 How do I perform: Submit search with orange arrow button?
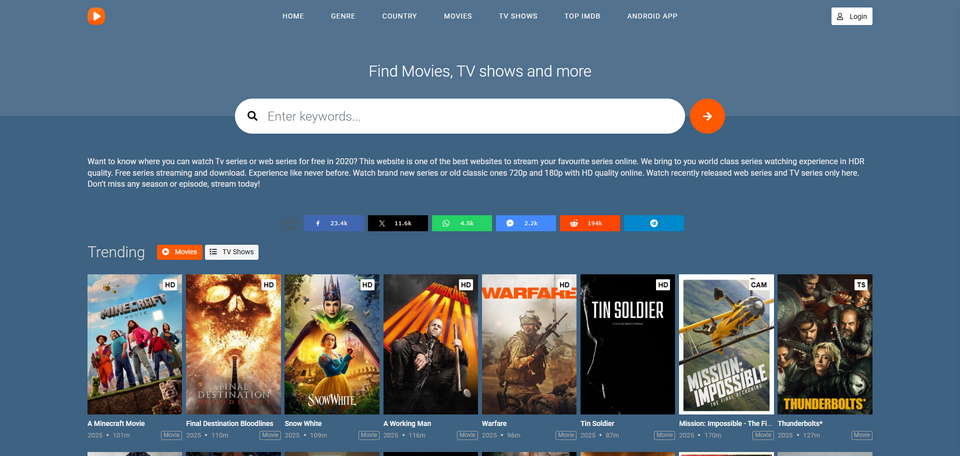[x=707, y=116]
